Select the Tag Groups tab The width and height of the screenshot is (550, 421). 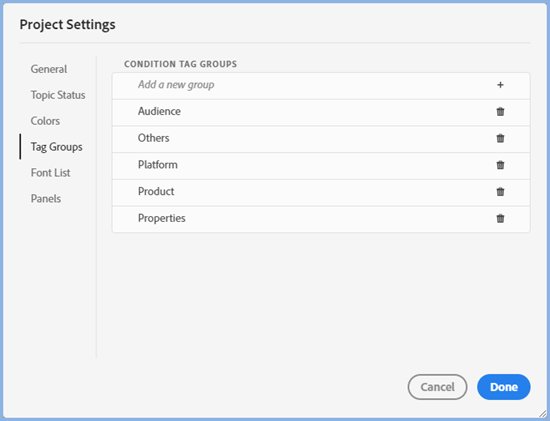coord(56,147)
